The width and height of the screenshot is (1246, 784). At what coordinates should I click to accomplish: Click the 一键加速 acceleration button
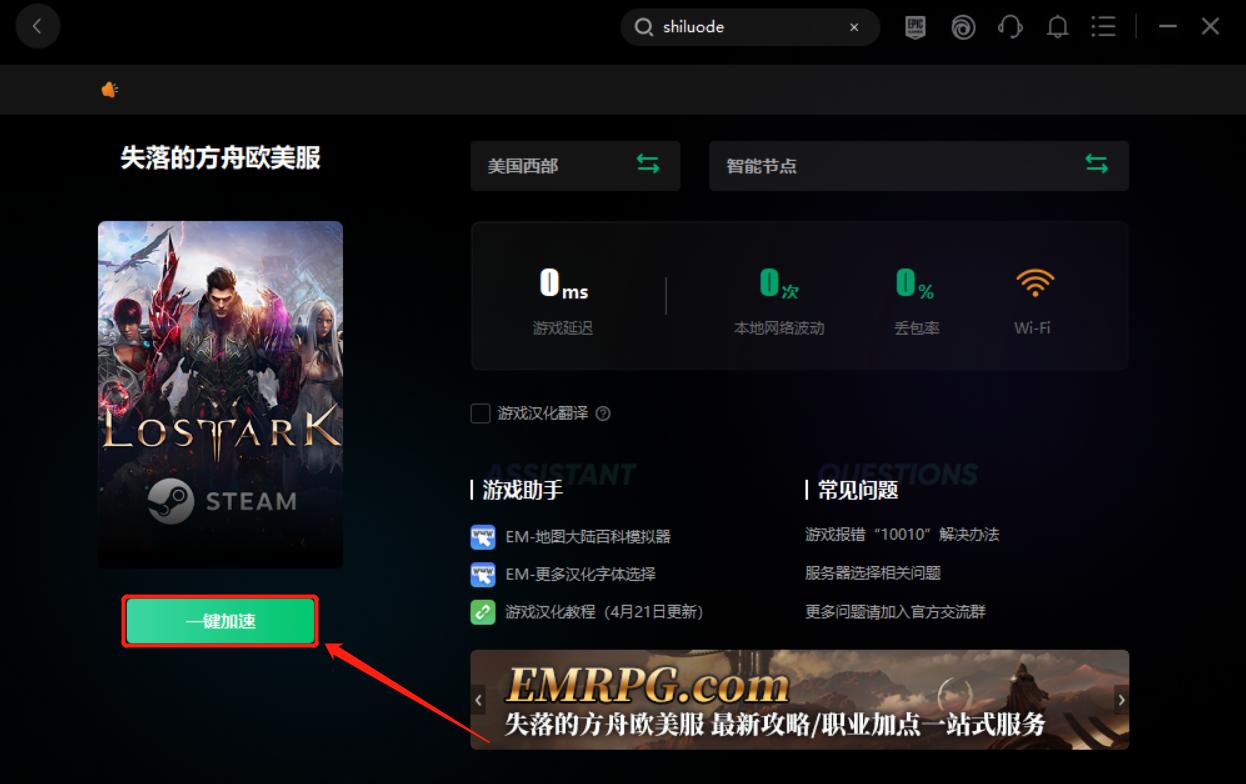click(x=219, y=621)
